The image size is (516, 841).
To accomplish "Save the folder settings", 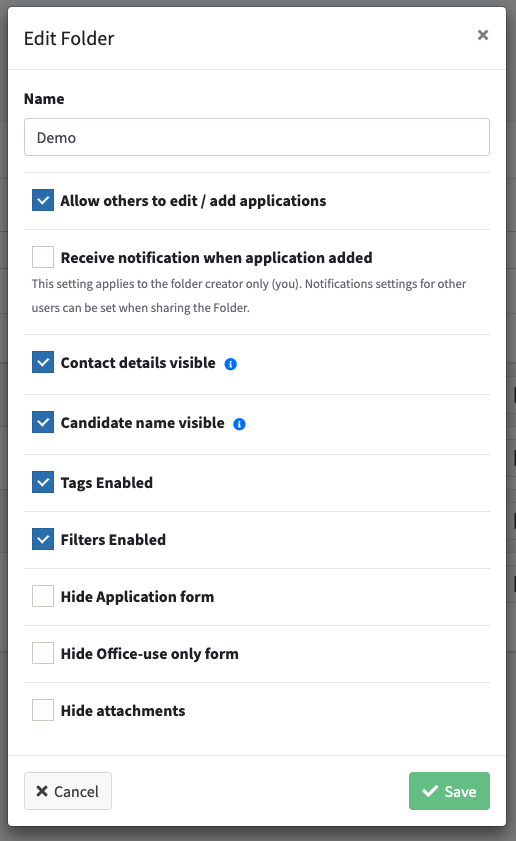I will pos(449,791).
